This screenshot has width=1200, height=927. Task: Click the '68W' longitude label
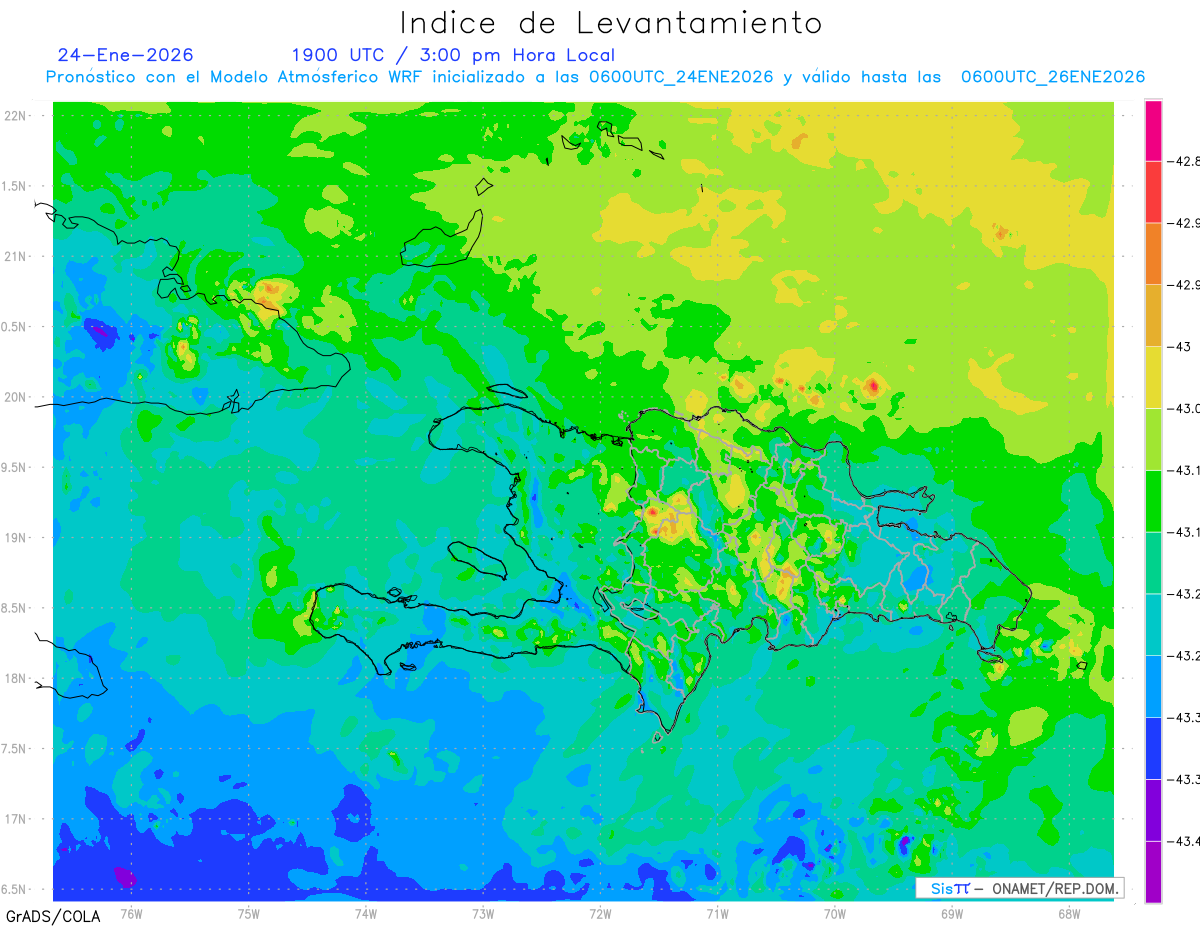pos(1069,914)
